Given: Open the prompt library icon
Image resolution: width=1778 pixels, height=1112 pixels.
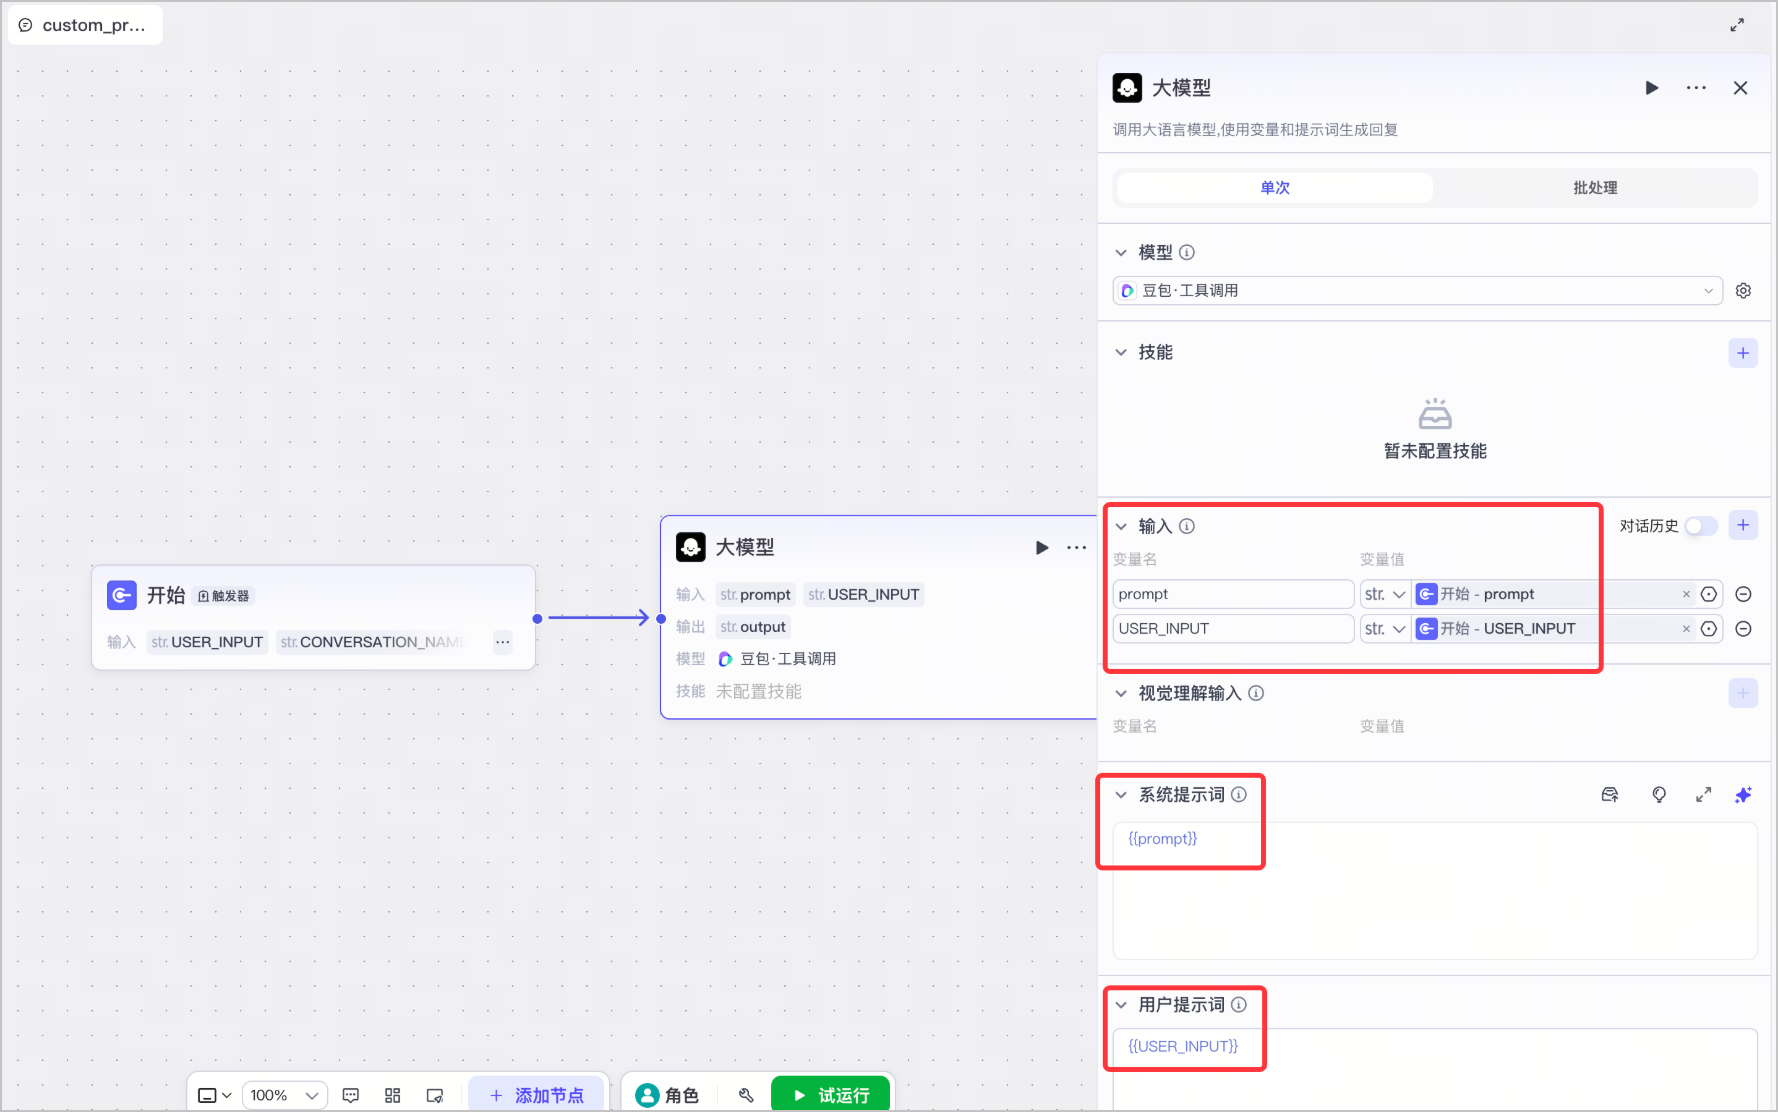Looking at the screenshot, I should pos(1610,795).
